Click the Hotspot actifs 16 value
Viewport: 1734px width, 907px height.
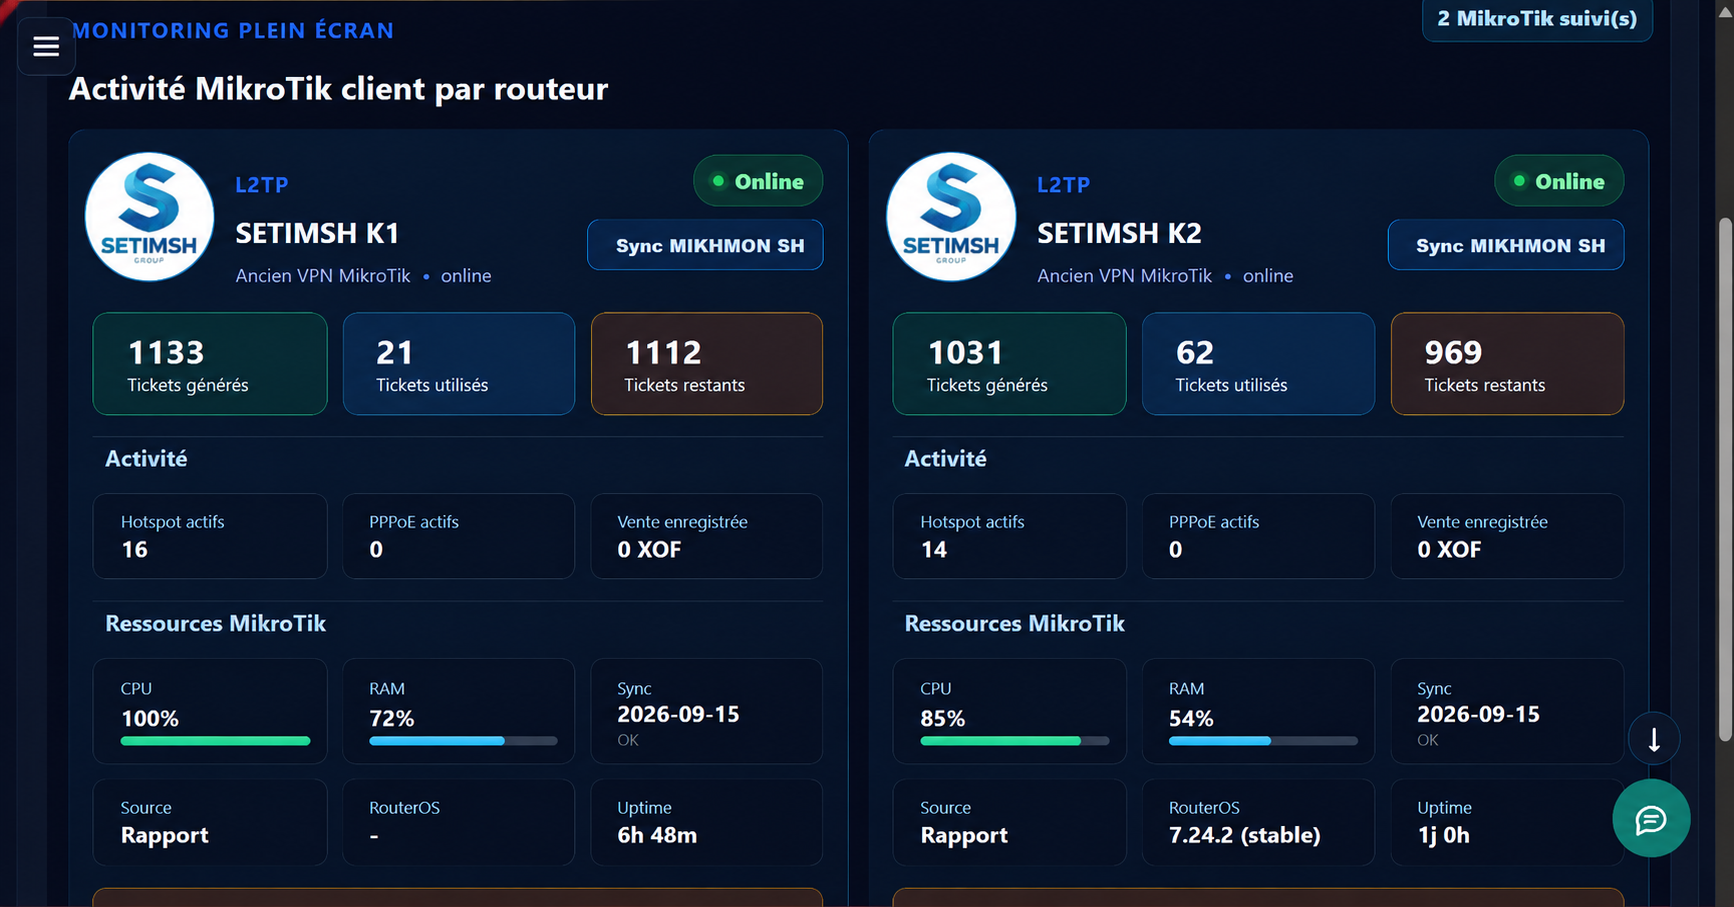click(x=135, y=550)
